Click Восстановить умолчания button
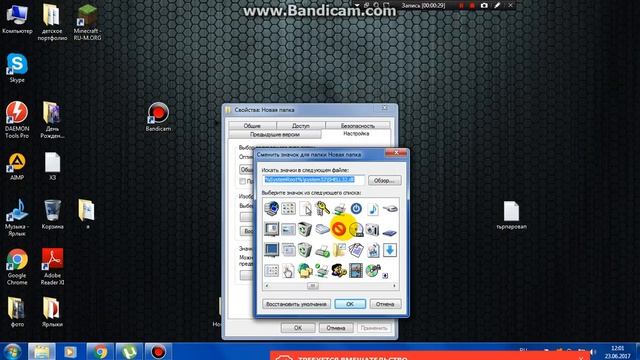Image resolution: width=640 pixels, height=360 pixels. [296, 304]
